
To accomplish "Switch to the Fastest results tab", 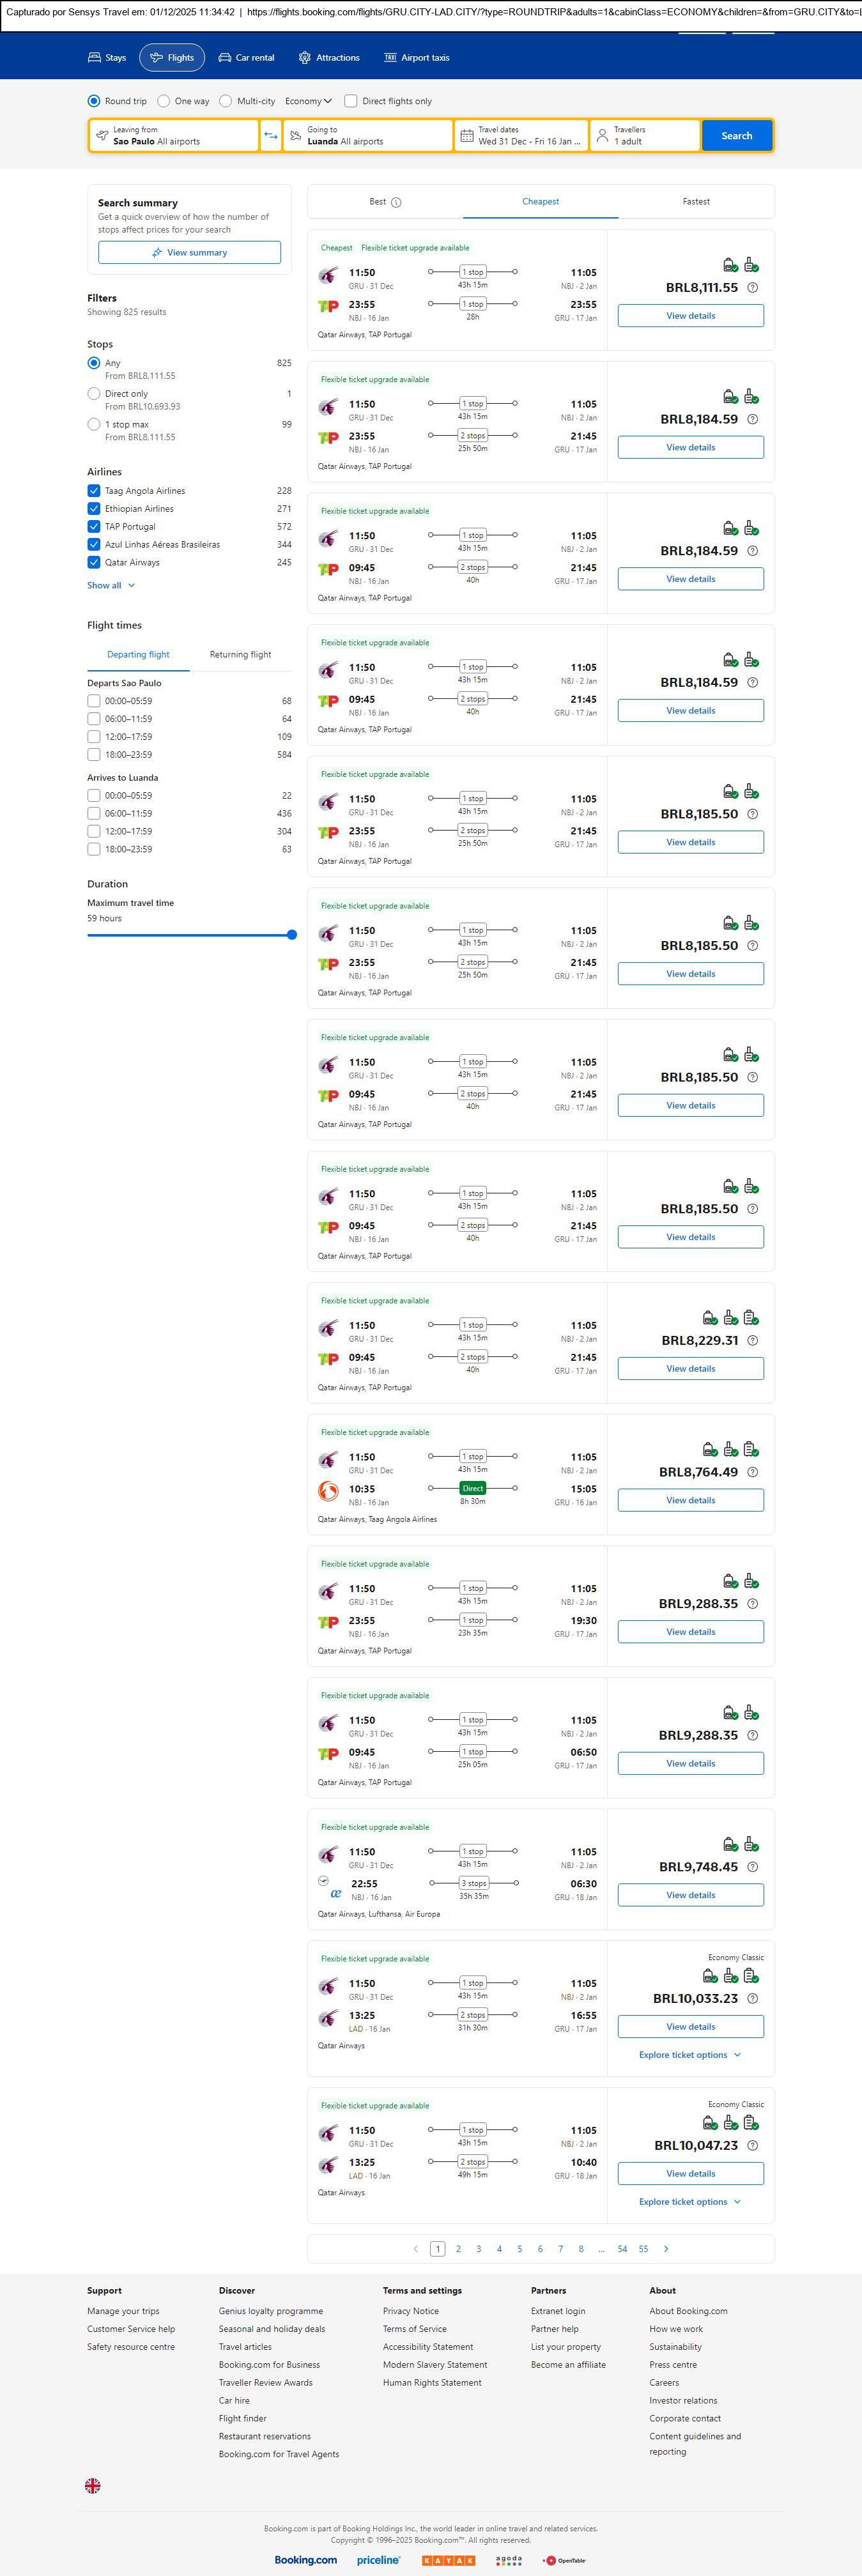I will [x=696, y=202].
